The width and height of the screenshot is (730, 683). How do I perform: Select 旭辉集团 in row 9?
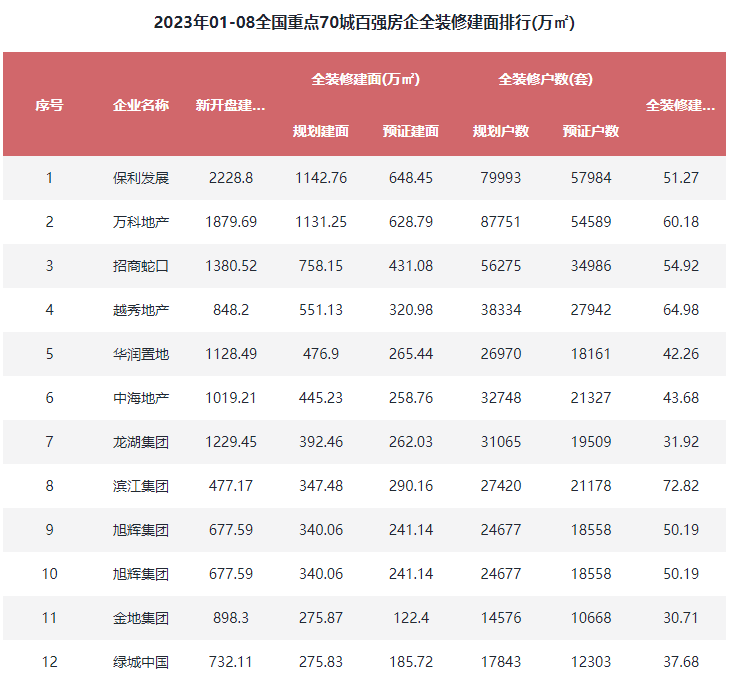click(141, 530)
